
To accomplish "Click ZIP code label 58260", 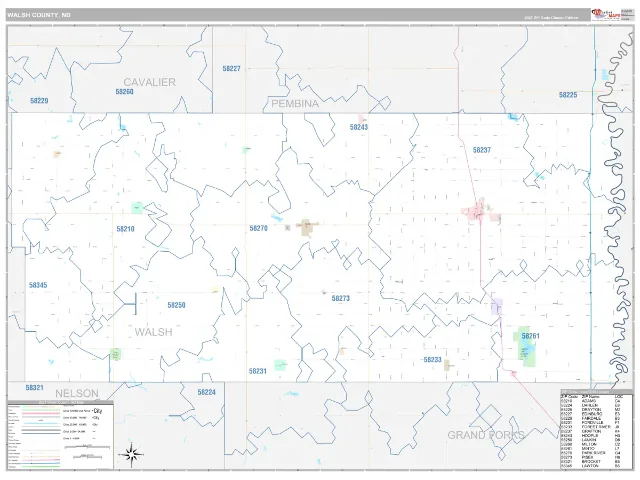I will click(124, 92).
